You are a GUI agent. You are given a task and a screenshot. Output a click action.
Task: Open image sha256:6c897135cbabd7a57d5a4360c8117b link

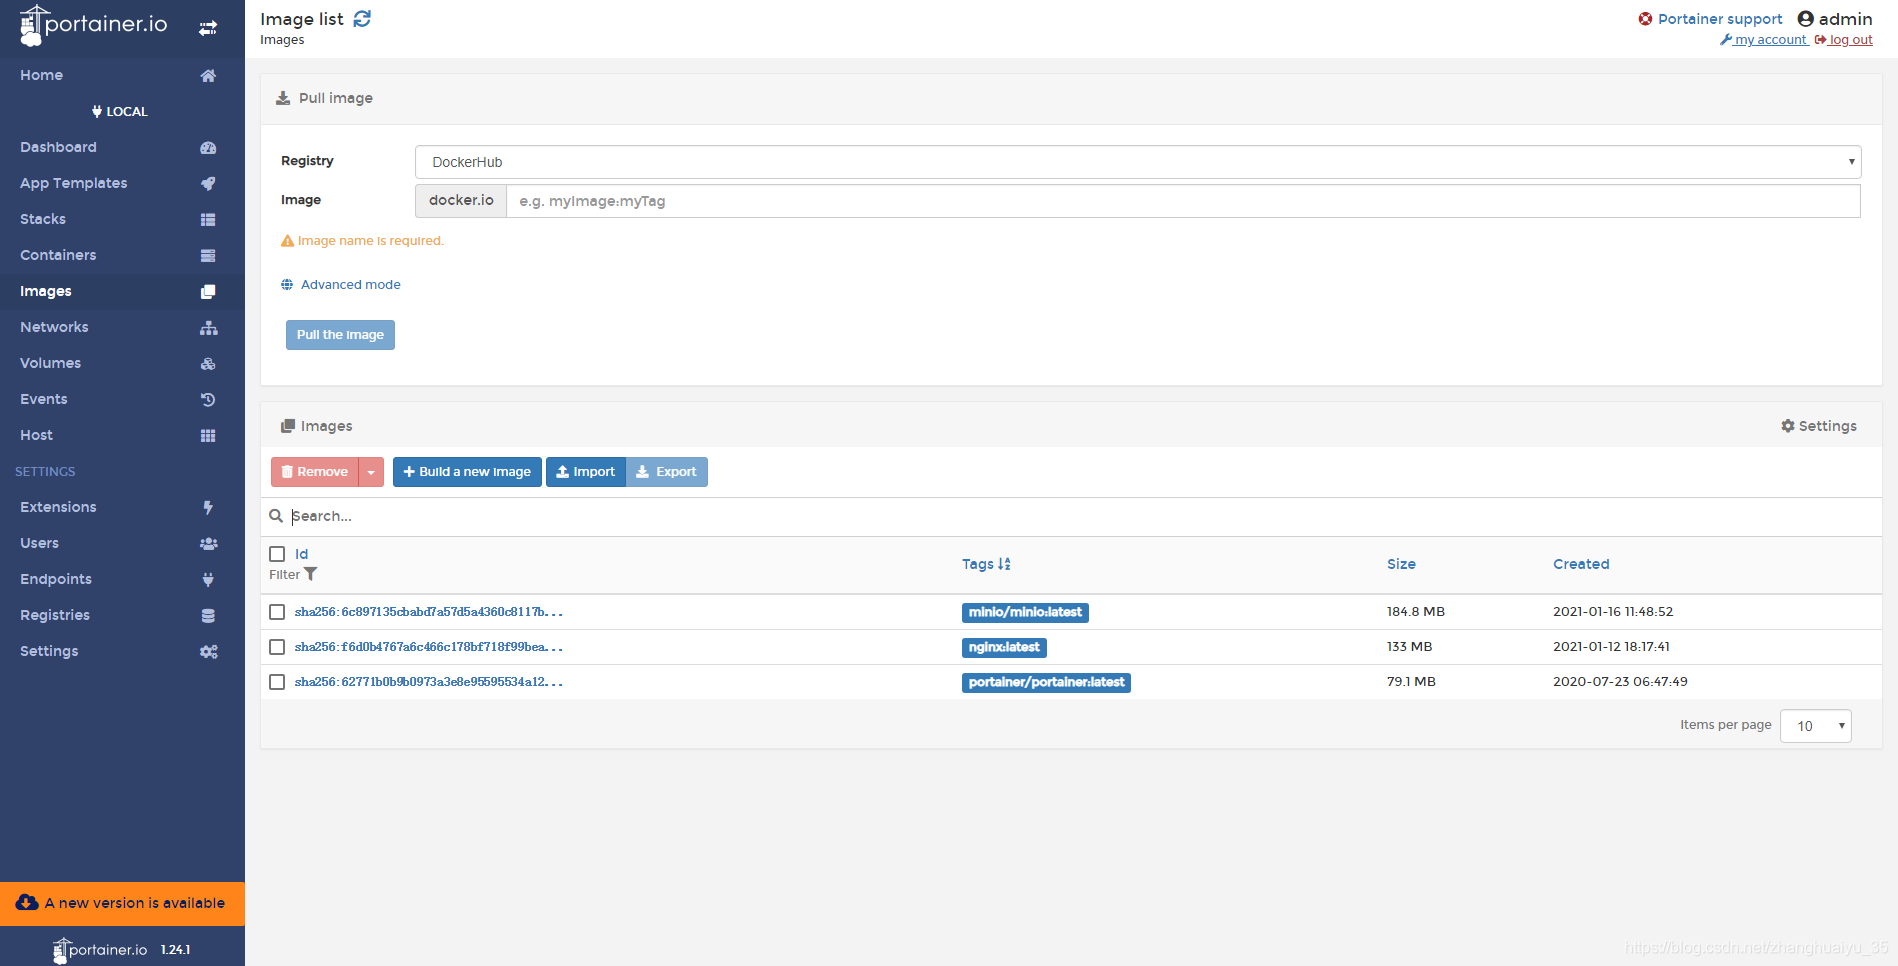[429, 612]
